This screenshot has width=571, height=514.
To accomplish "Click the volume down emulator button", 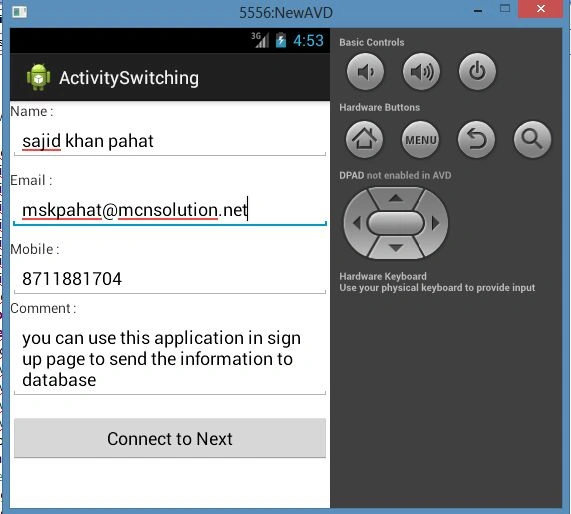I will pyautogui.click(x=365, y=72).
